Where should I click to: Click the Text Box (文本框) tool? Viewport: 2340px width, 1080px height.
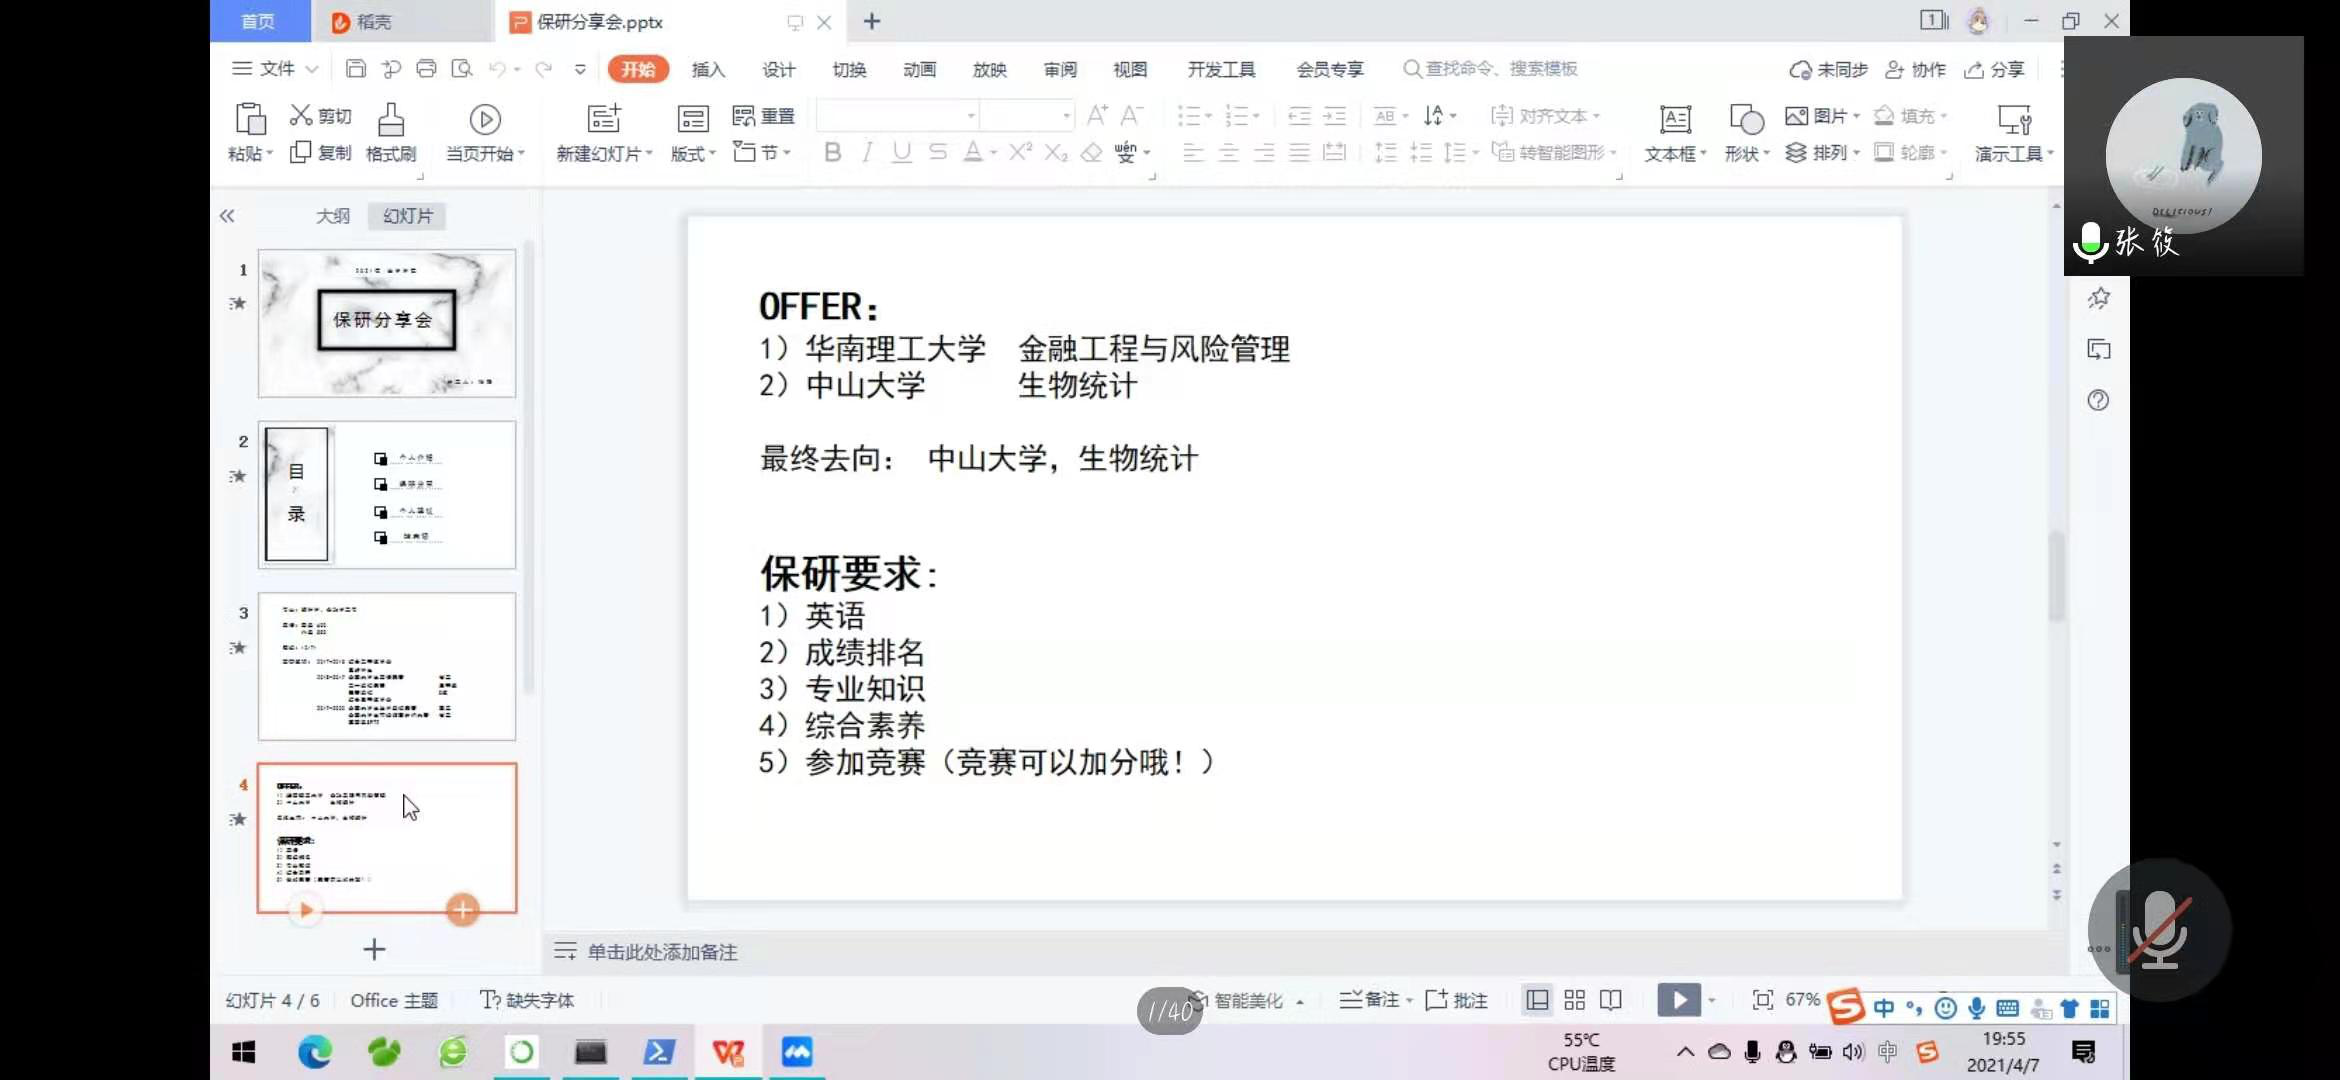pos(1675,120)
